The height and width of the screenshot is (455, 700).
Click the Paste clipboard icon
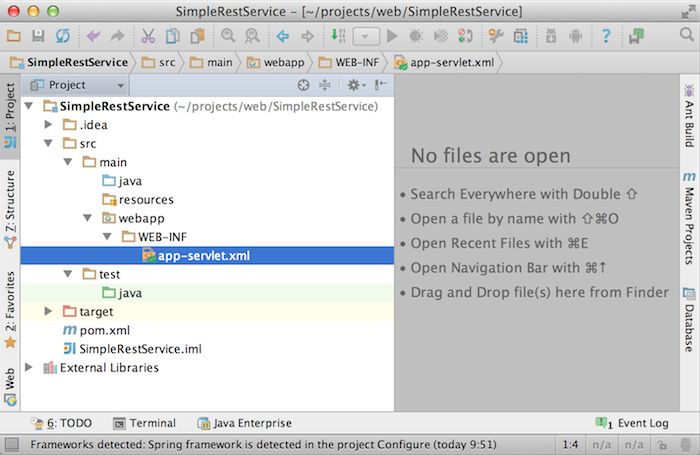click(x=197, y=36)
